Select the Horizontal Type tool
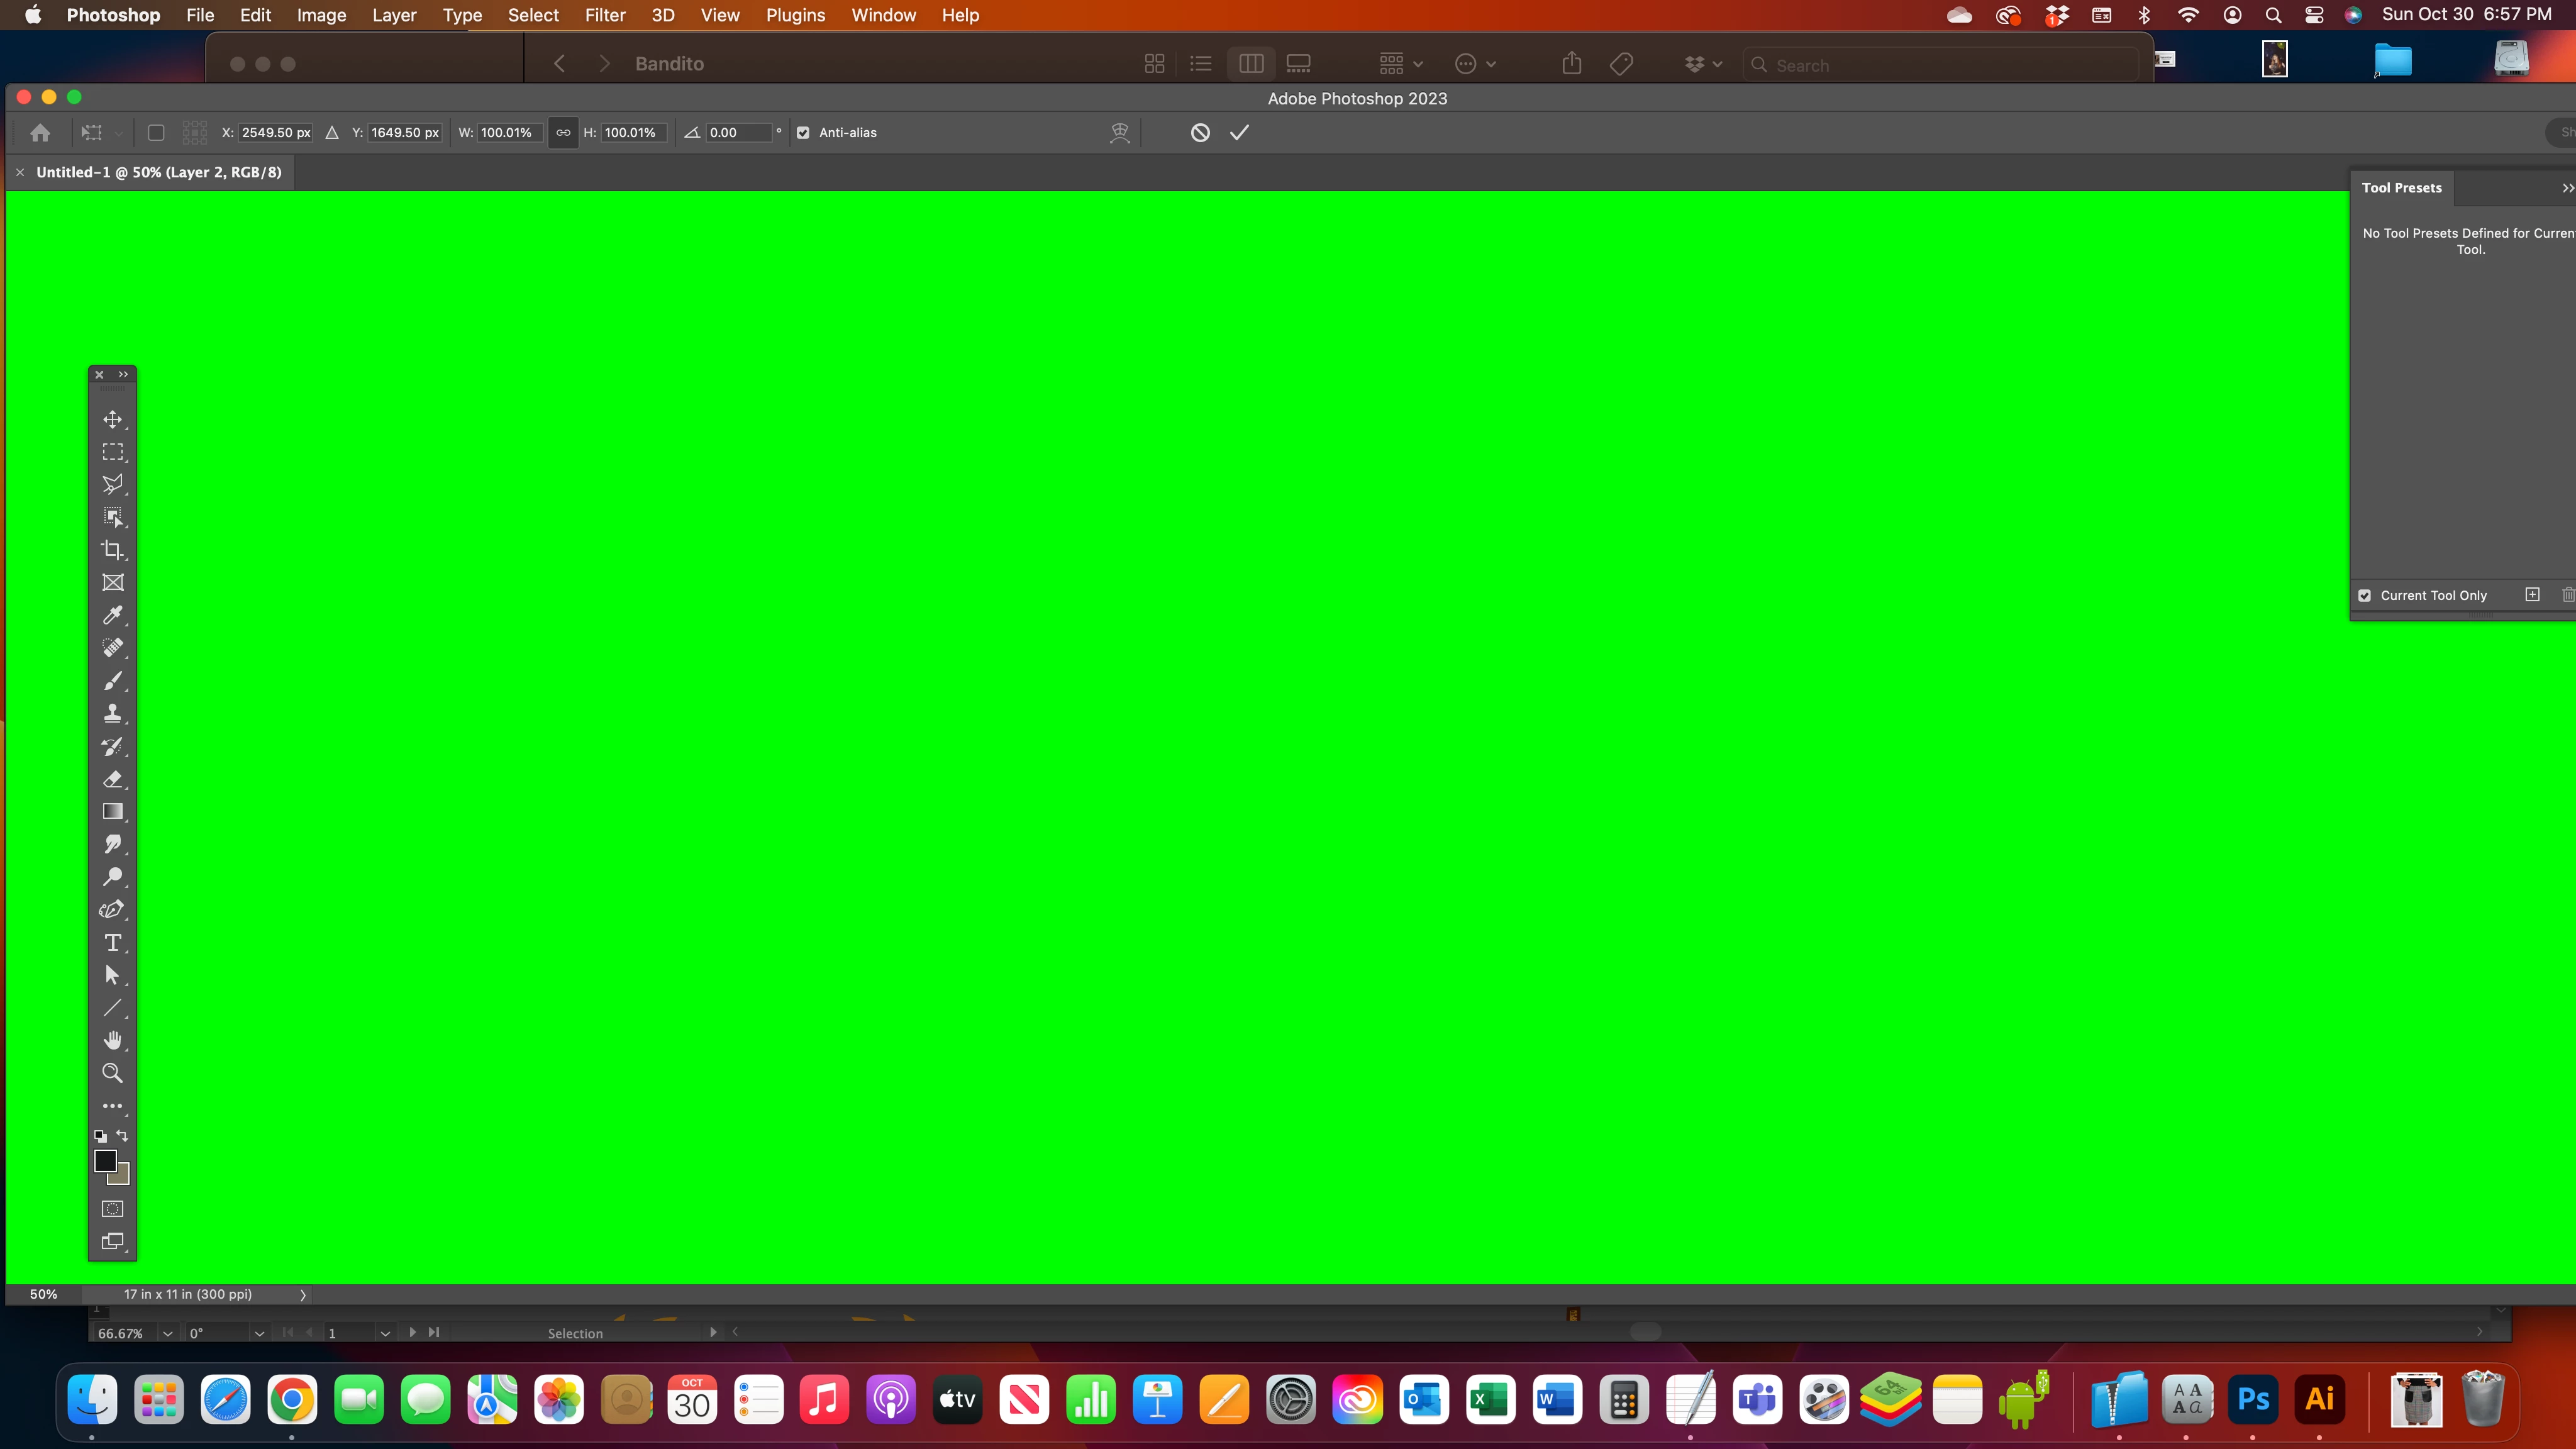Screen dimensions: 2576x1449 coord(112,943)
